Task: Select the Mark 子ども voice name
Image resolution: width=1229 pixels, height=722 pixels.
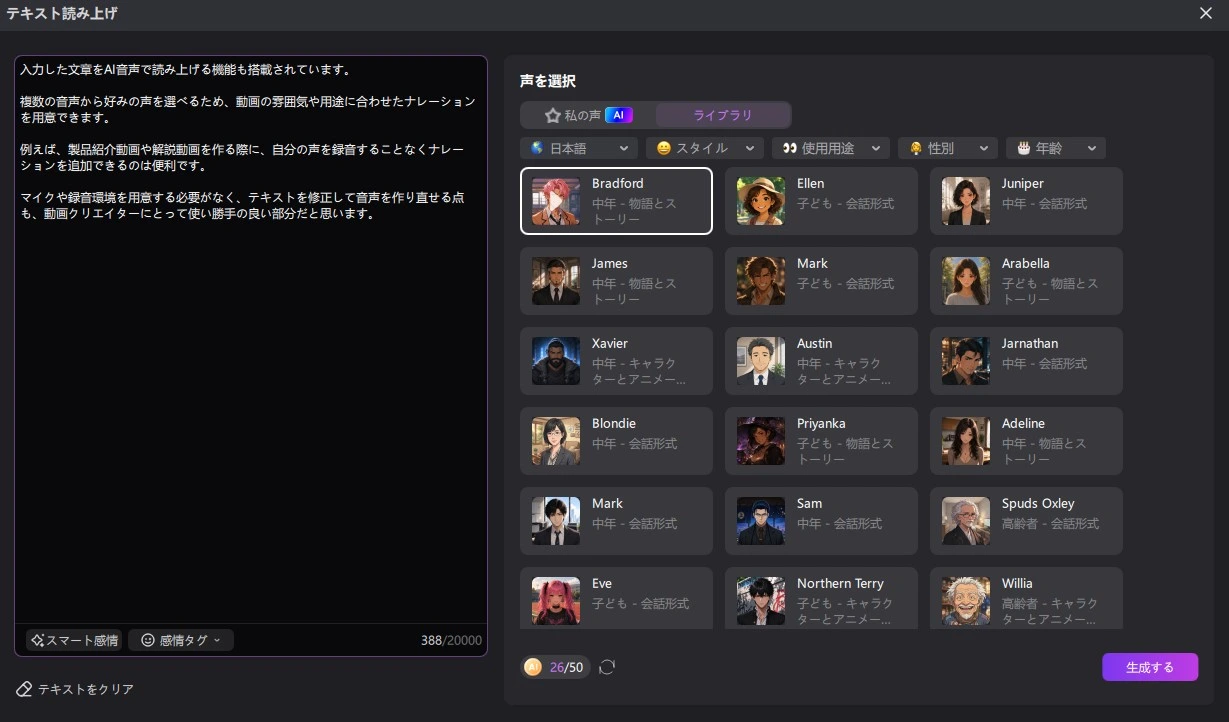Action: (x=812, y=264)
